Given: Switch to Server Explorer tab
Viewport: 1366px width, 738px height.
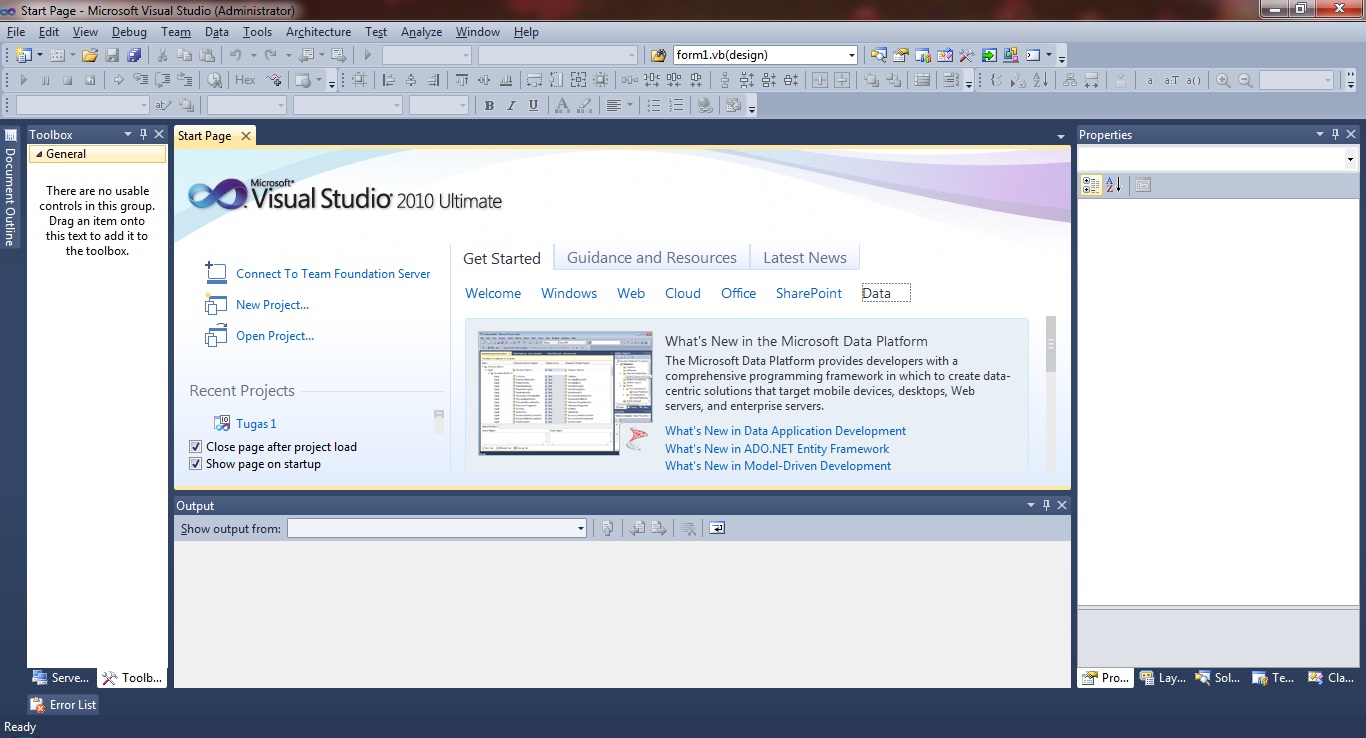Looking at the screenshot, I should point(62,678).
